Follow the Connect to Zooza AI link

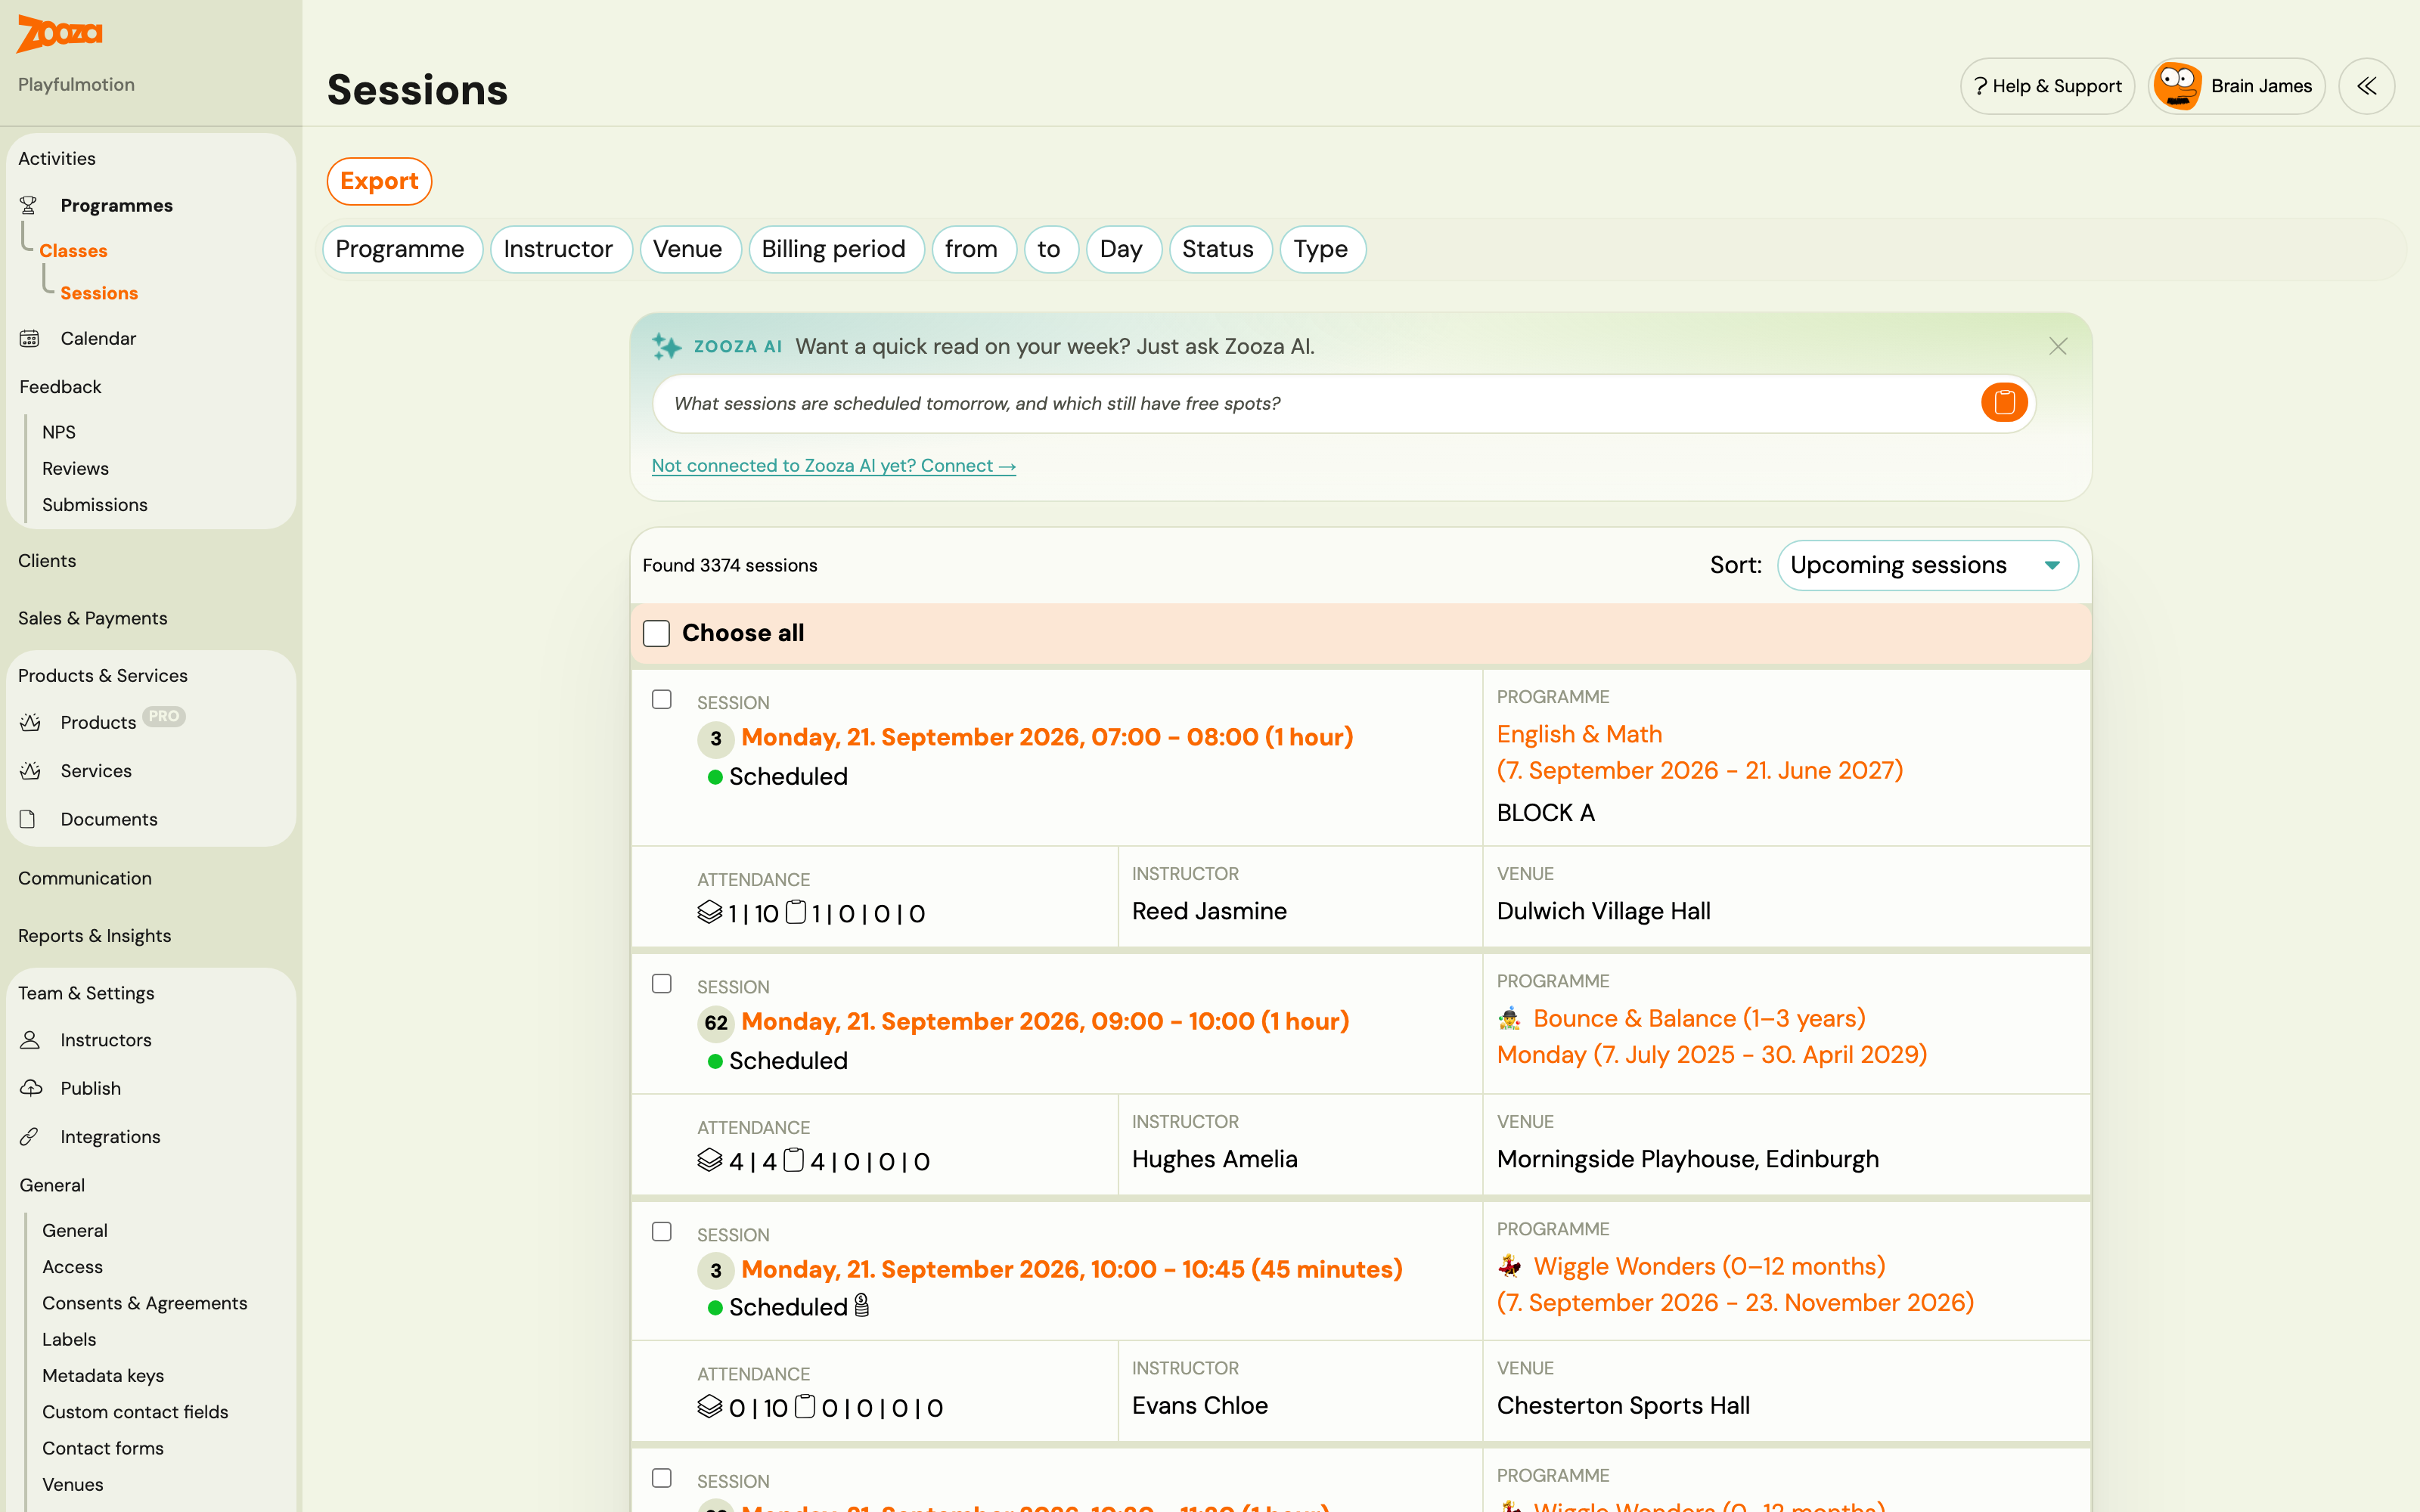pos(834,466)
